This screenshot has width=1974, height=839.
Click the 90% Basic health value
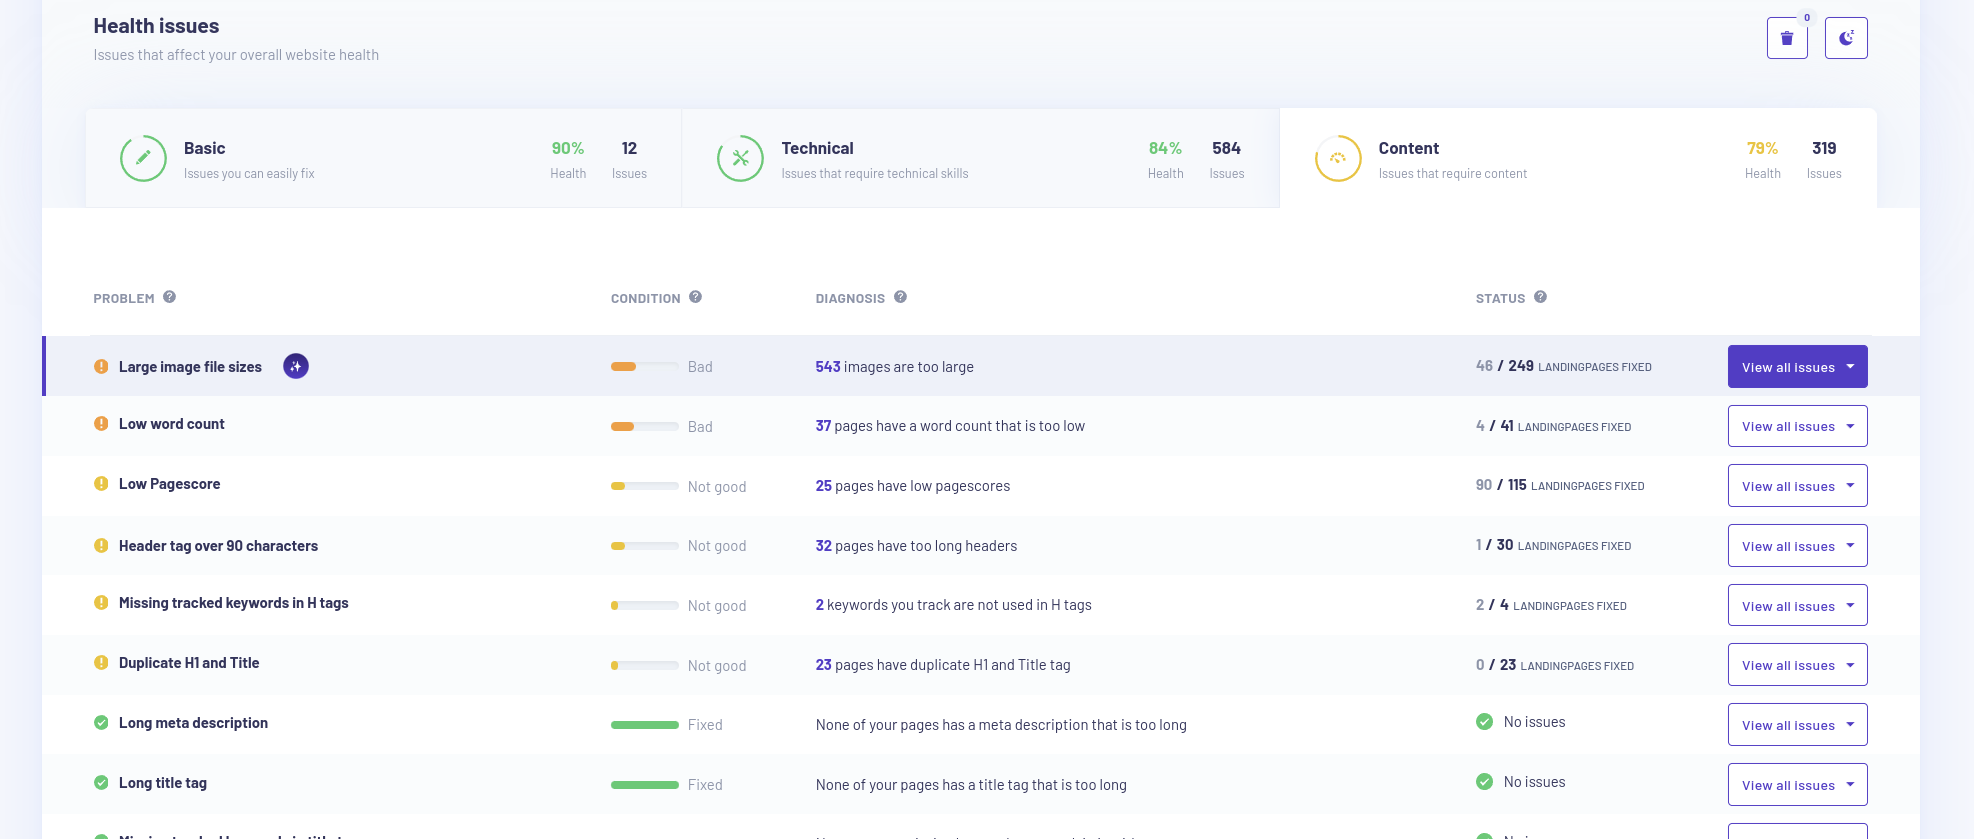(568, 148)
